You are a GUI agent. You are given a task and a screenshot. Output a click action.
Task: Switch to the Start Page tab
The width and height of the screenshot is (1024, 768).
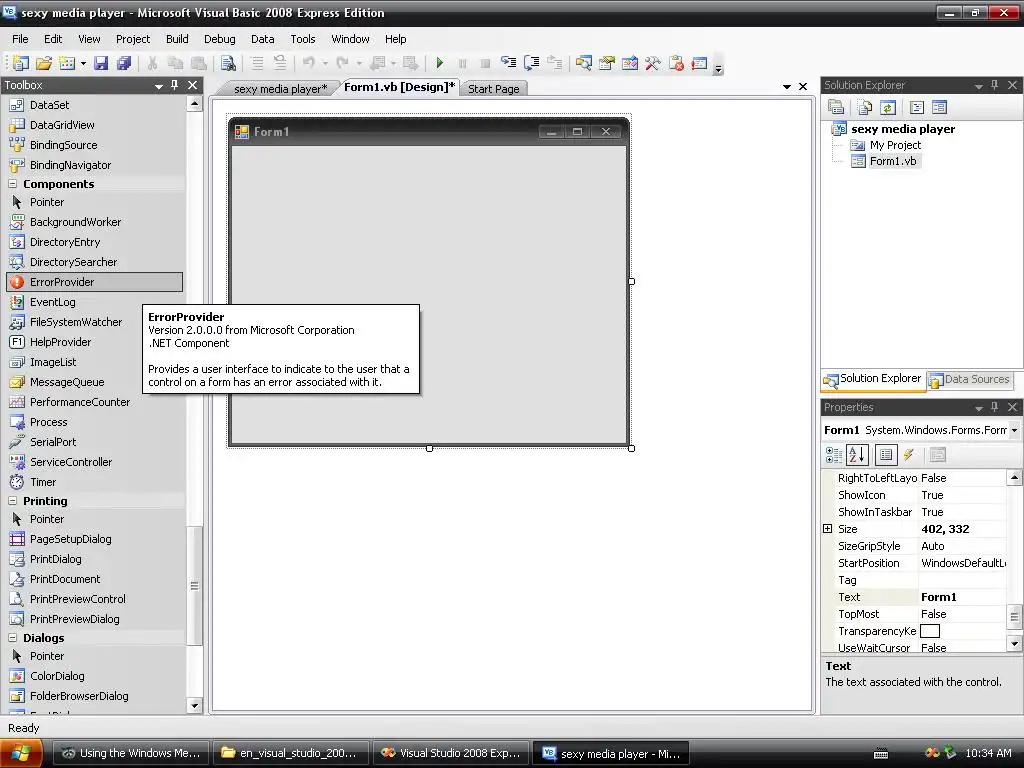pyautogui.click(x=494, y=89)
